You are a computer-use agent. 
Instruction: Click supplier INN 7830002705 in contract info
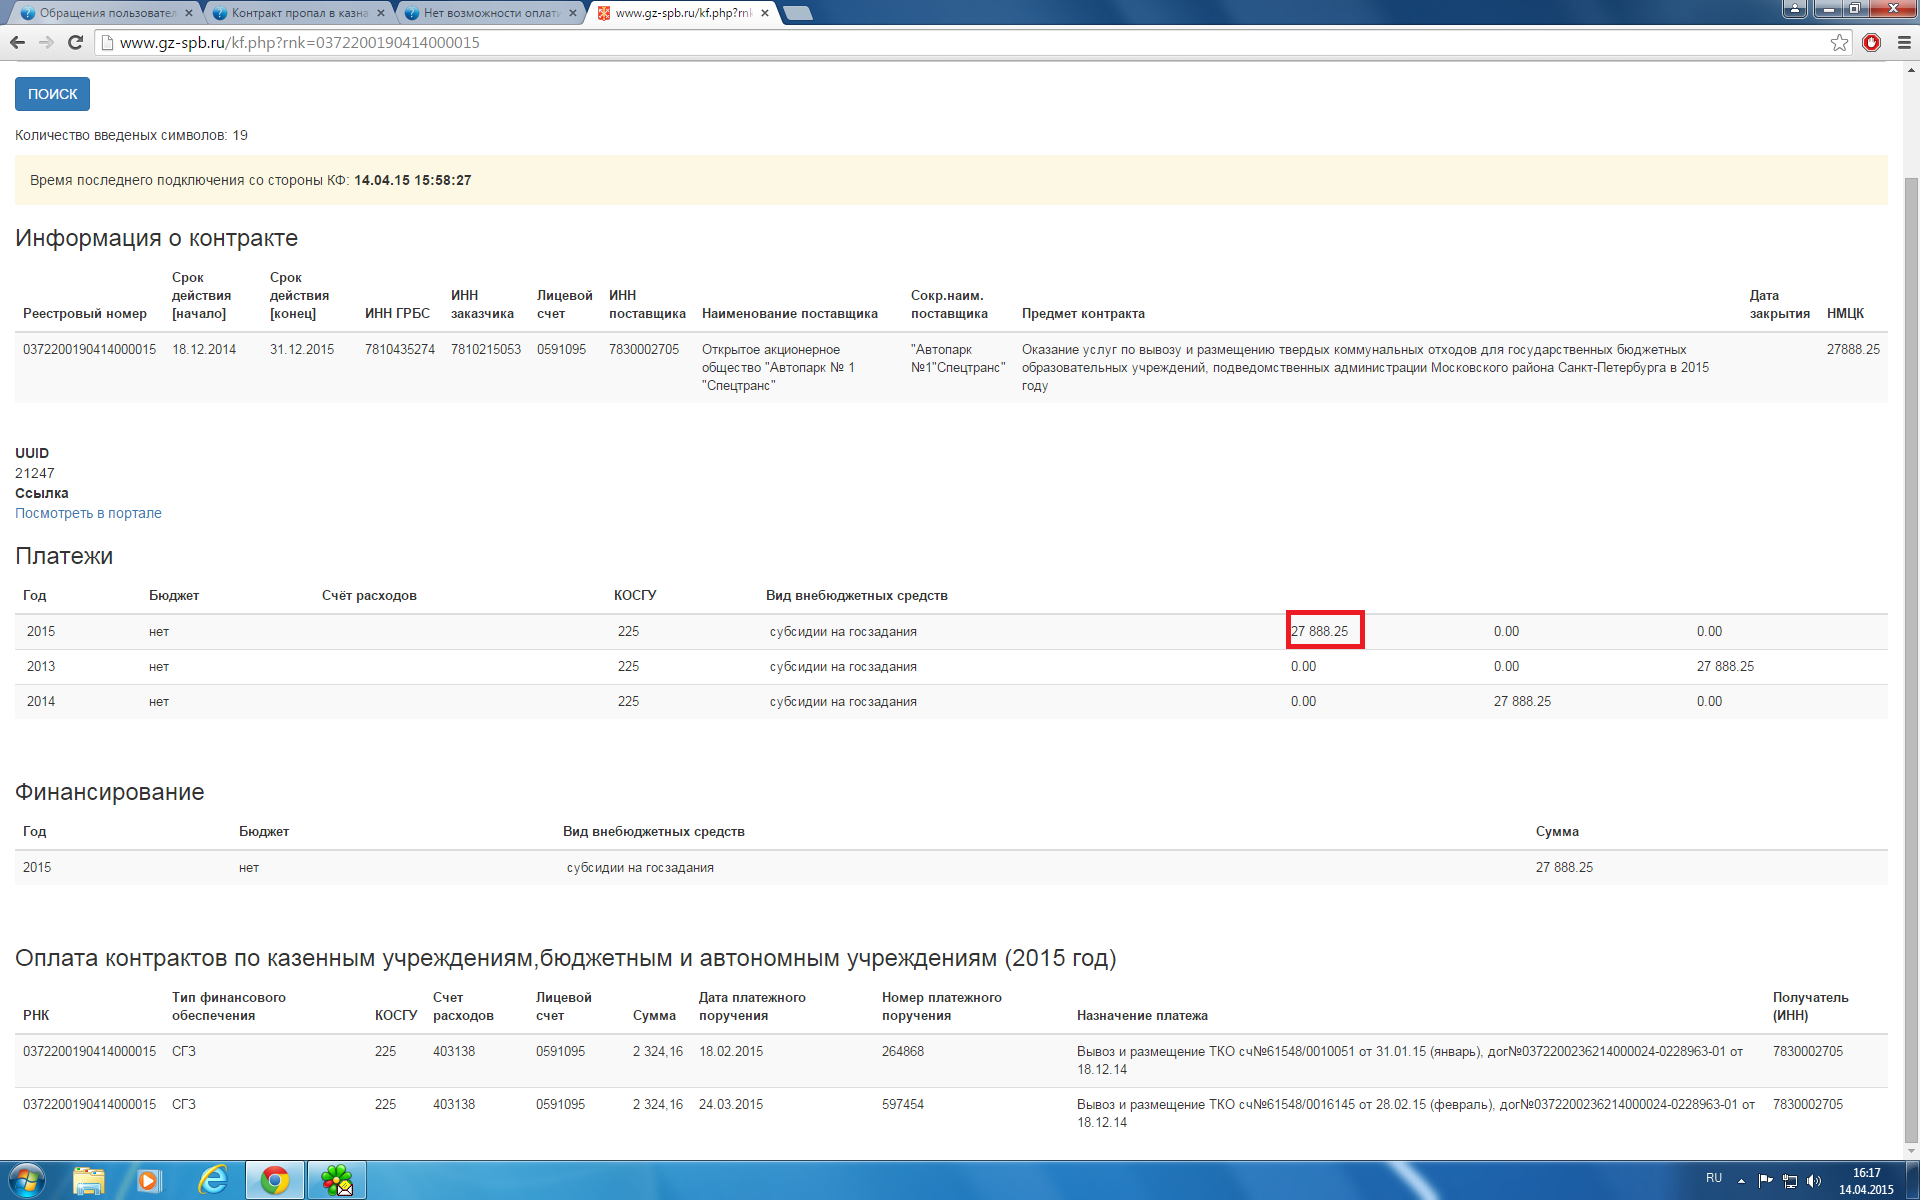644,349
